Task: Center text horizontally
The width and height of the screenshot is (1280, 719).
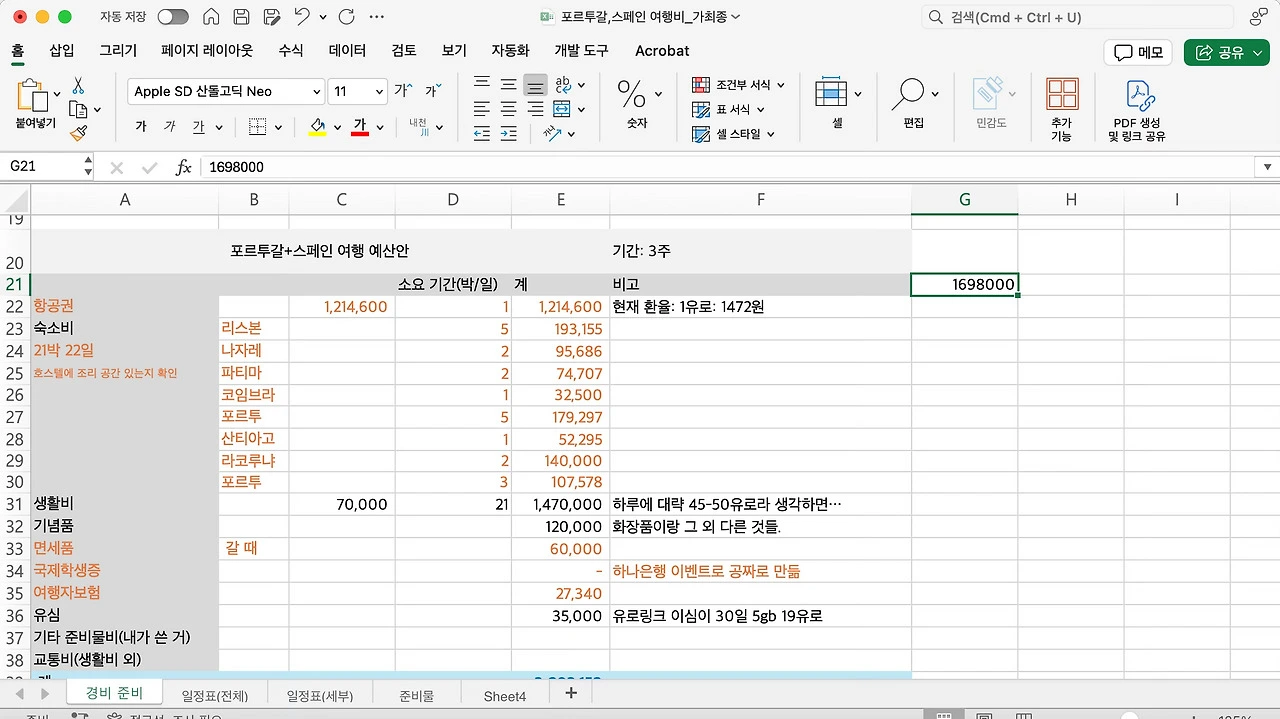Action: coord(509,109)
